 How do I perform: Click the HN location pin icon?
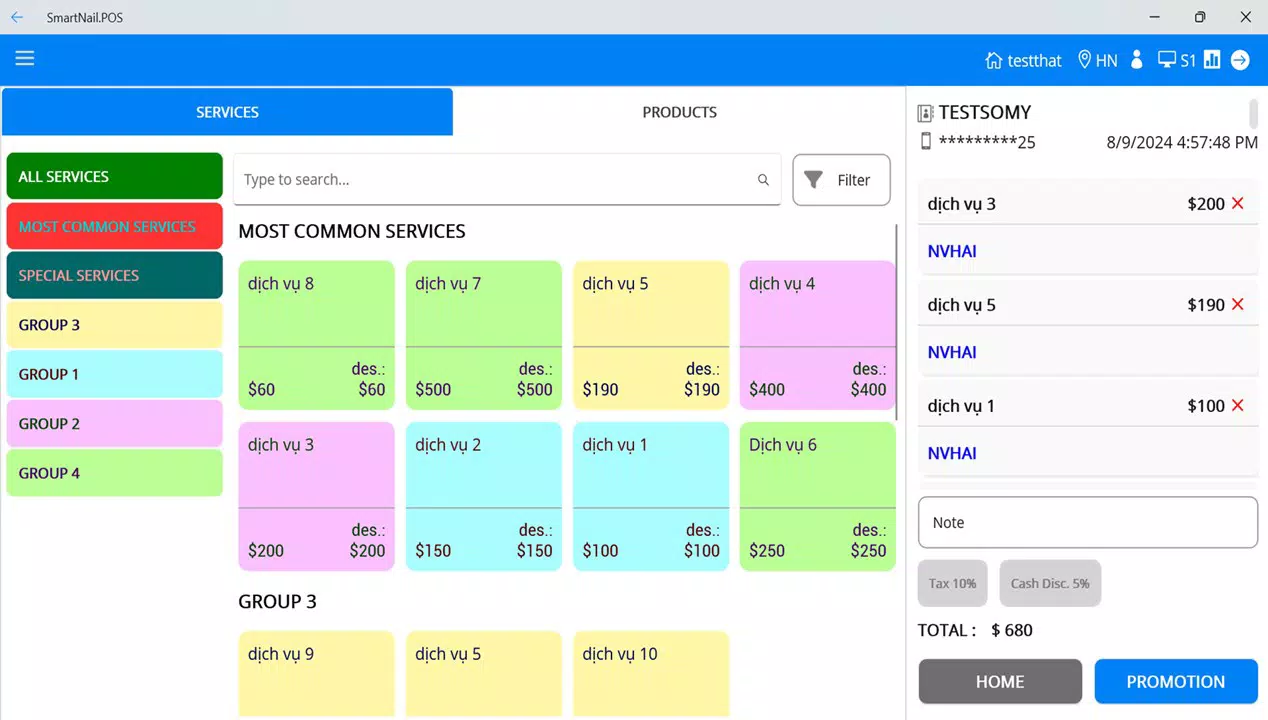click(x=1084, y=60)
